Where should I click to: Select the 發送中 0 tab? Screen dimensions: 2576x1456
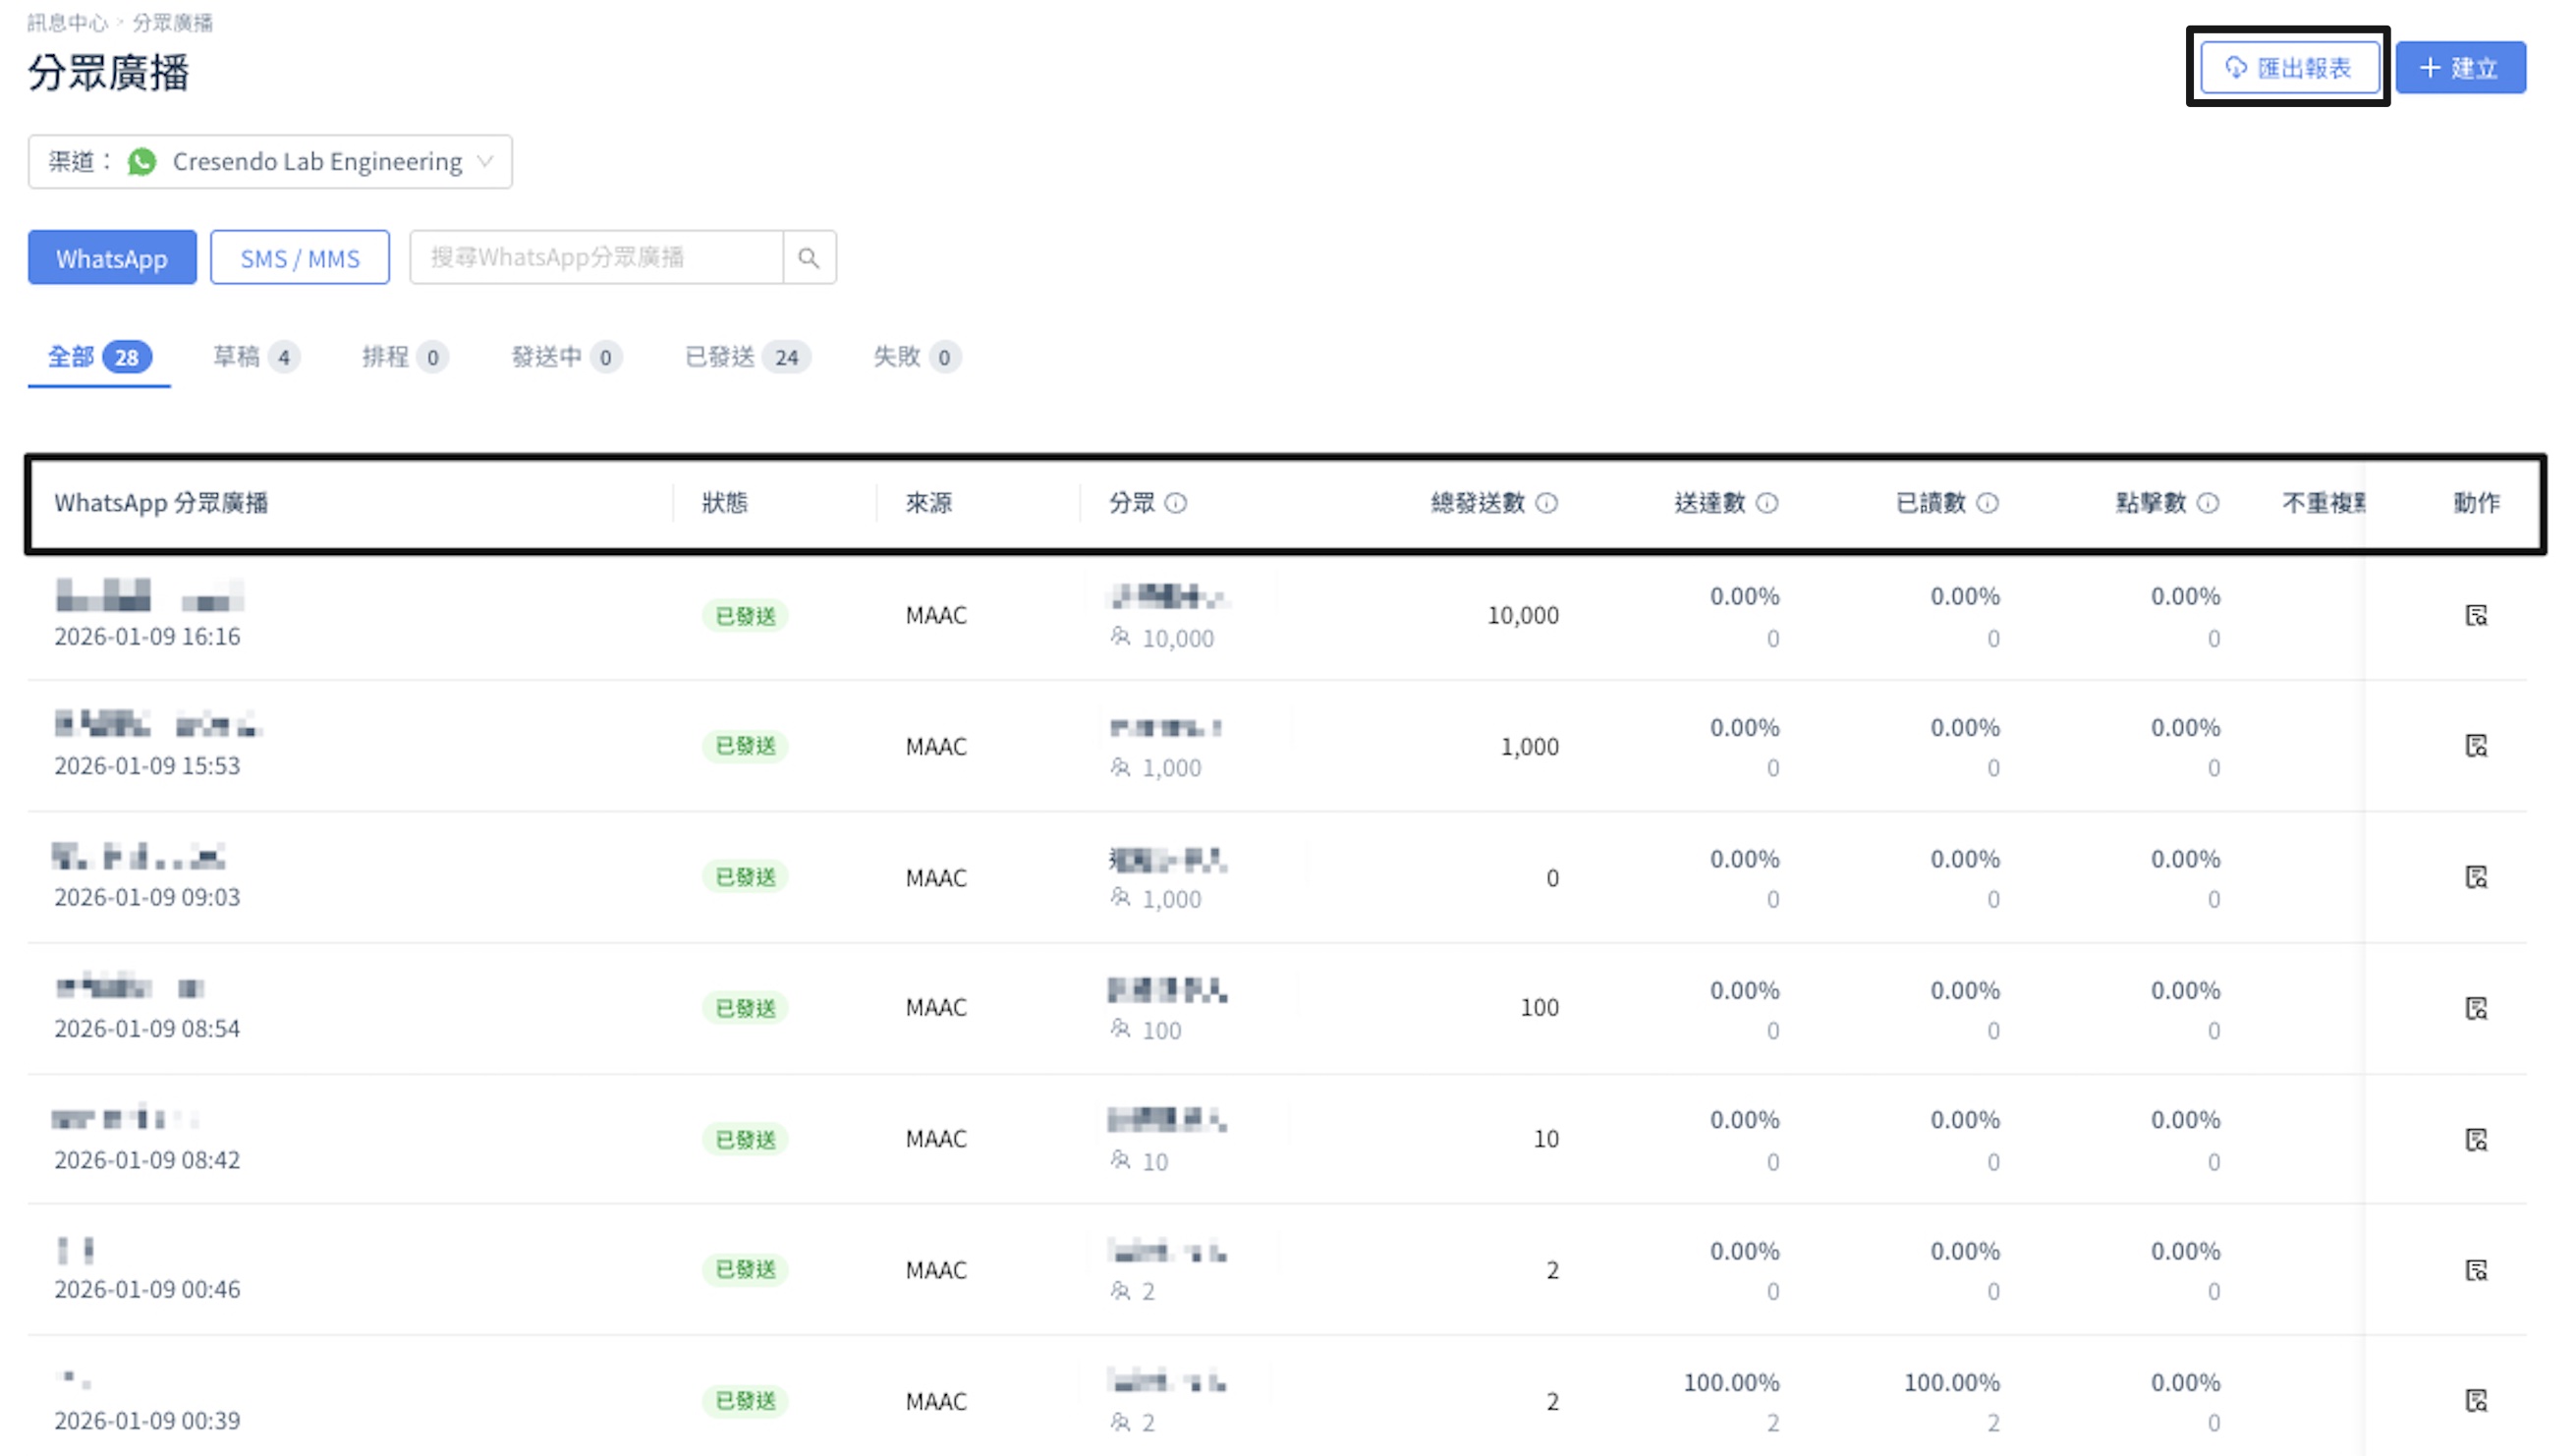566,357
